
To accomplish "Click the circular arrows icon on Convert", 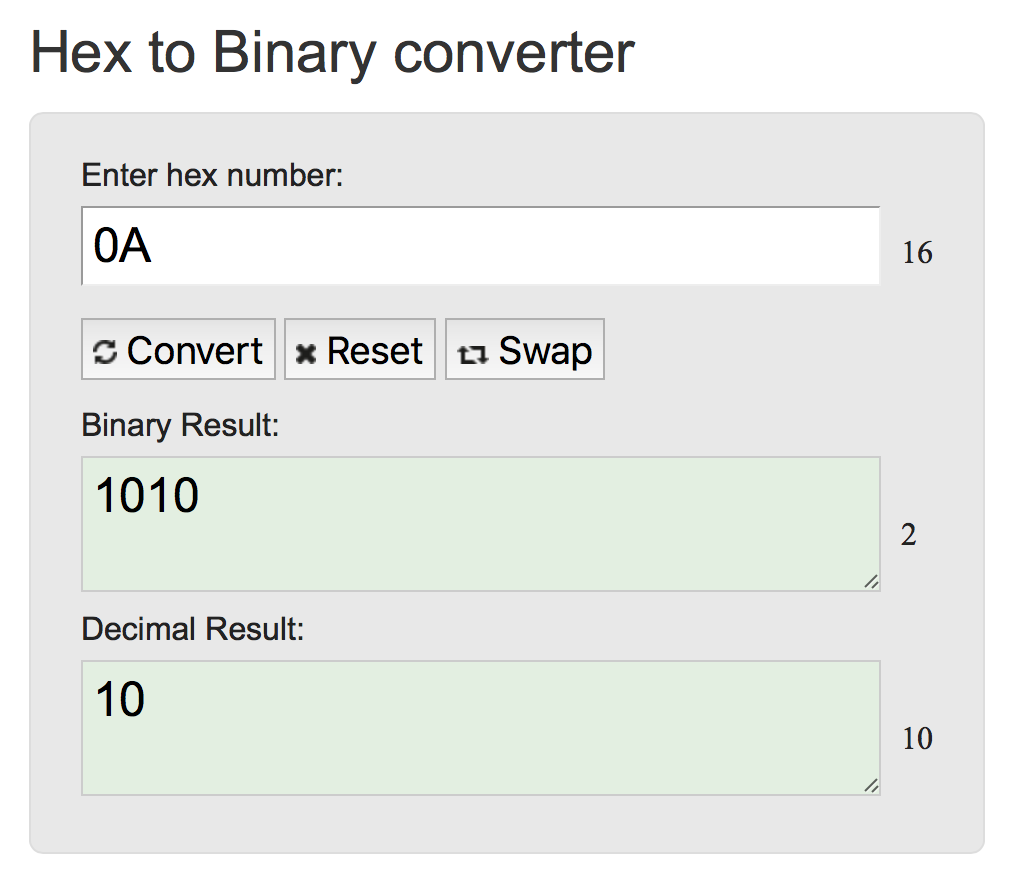I will 105,353.
